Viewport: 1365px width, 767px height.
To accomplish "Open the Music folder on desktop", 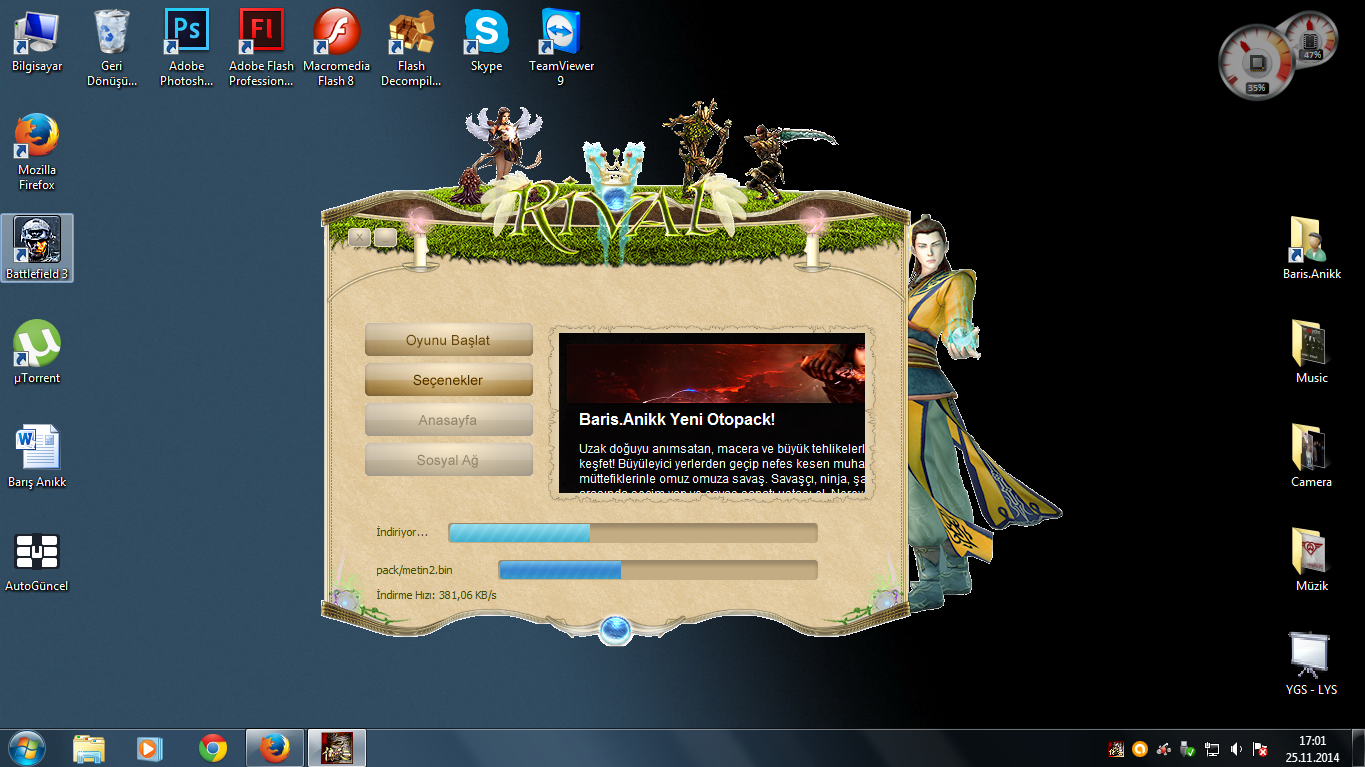I will click(x=1311, y=352).
